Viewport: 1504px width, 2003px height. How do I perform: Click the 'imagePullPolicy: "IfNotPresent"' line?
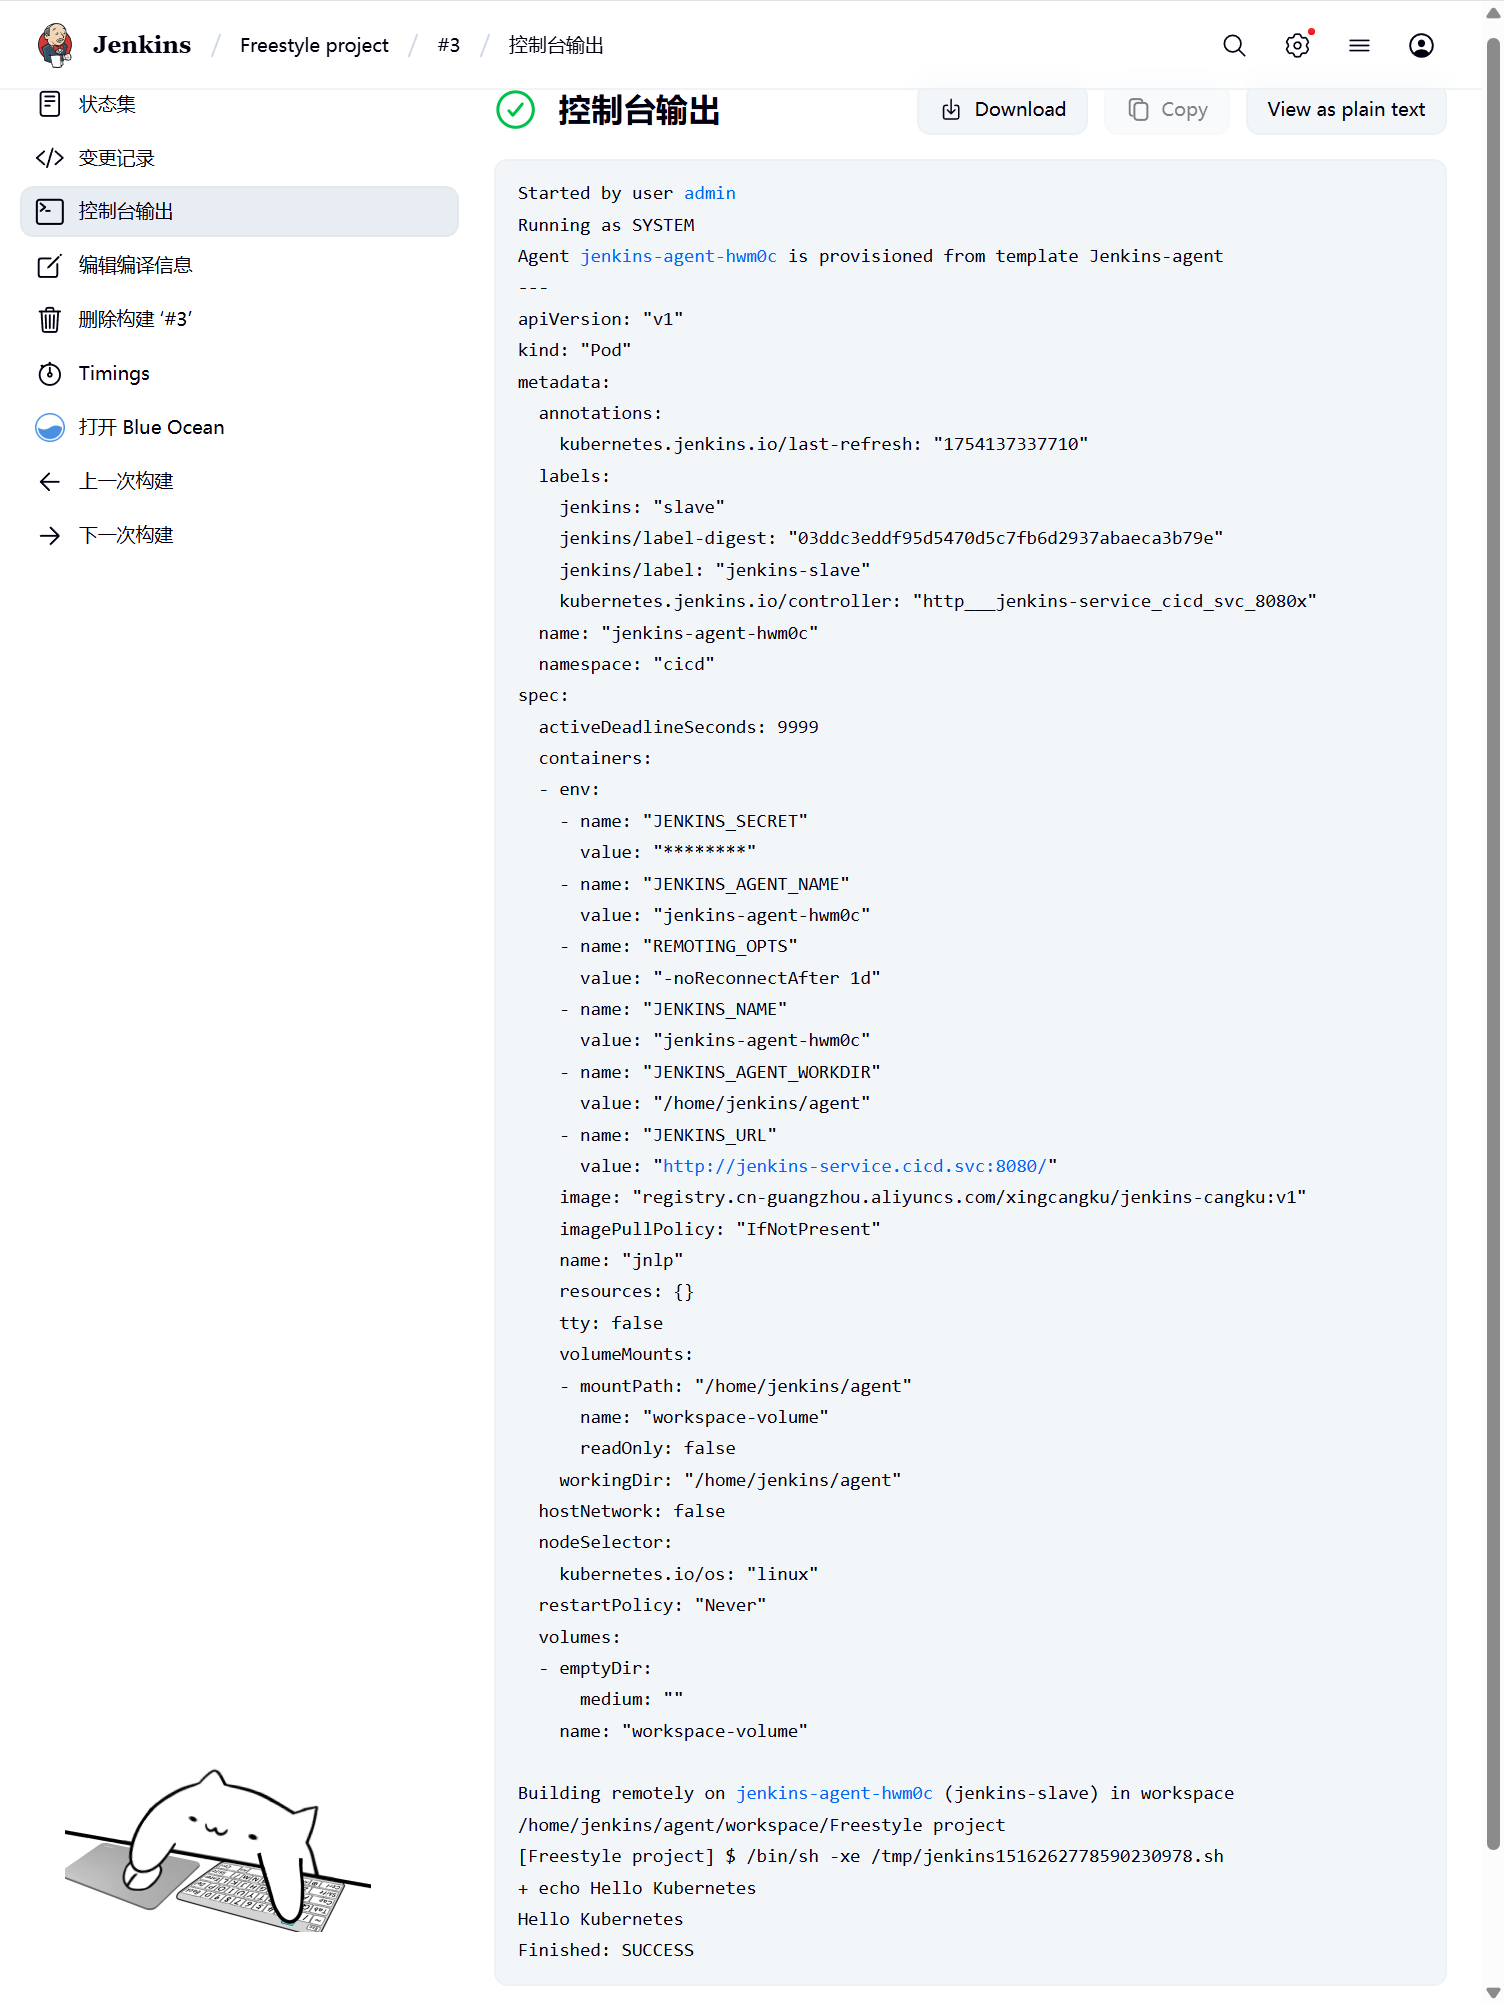click(x=720, y=1229)
